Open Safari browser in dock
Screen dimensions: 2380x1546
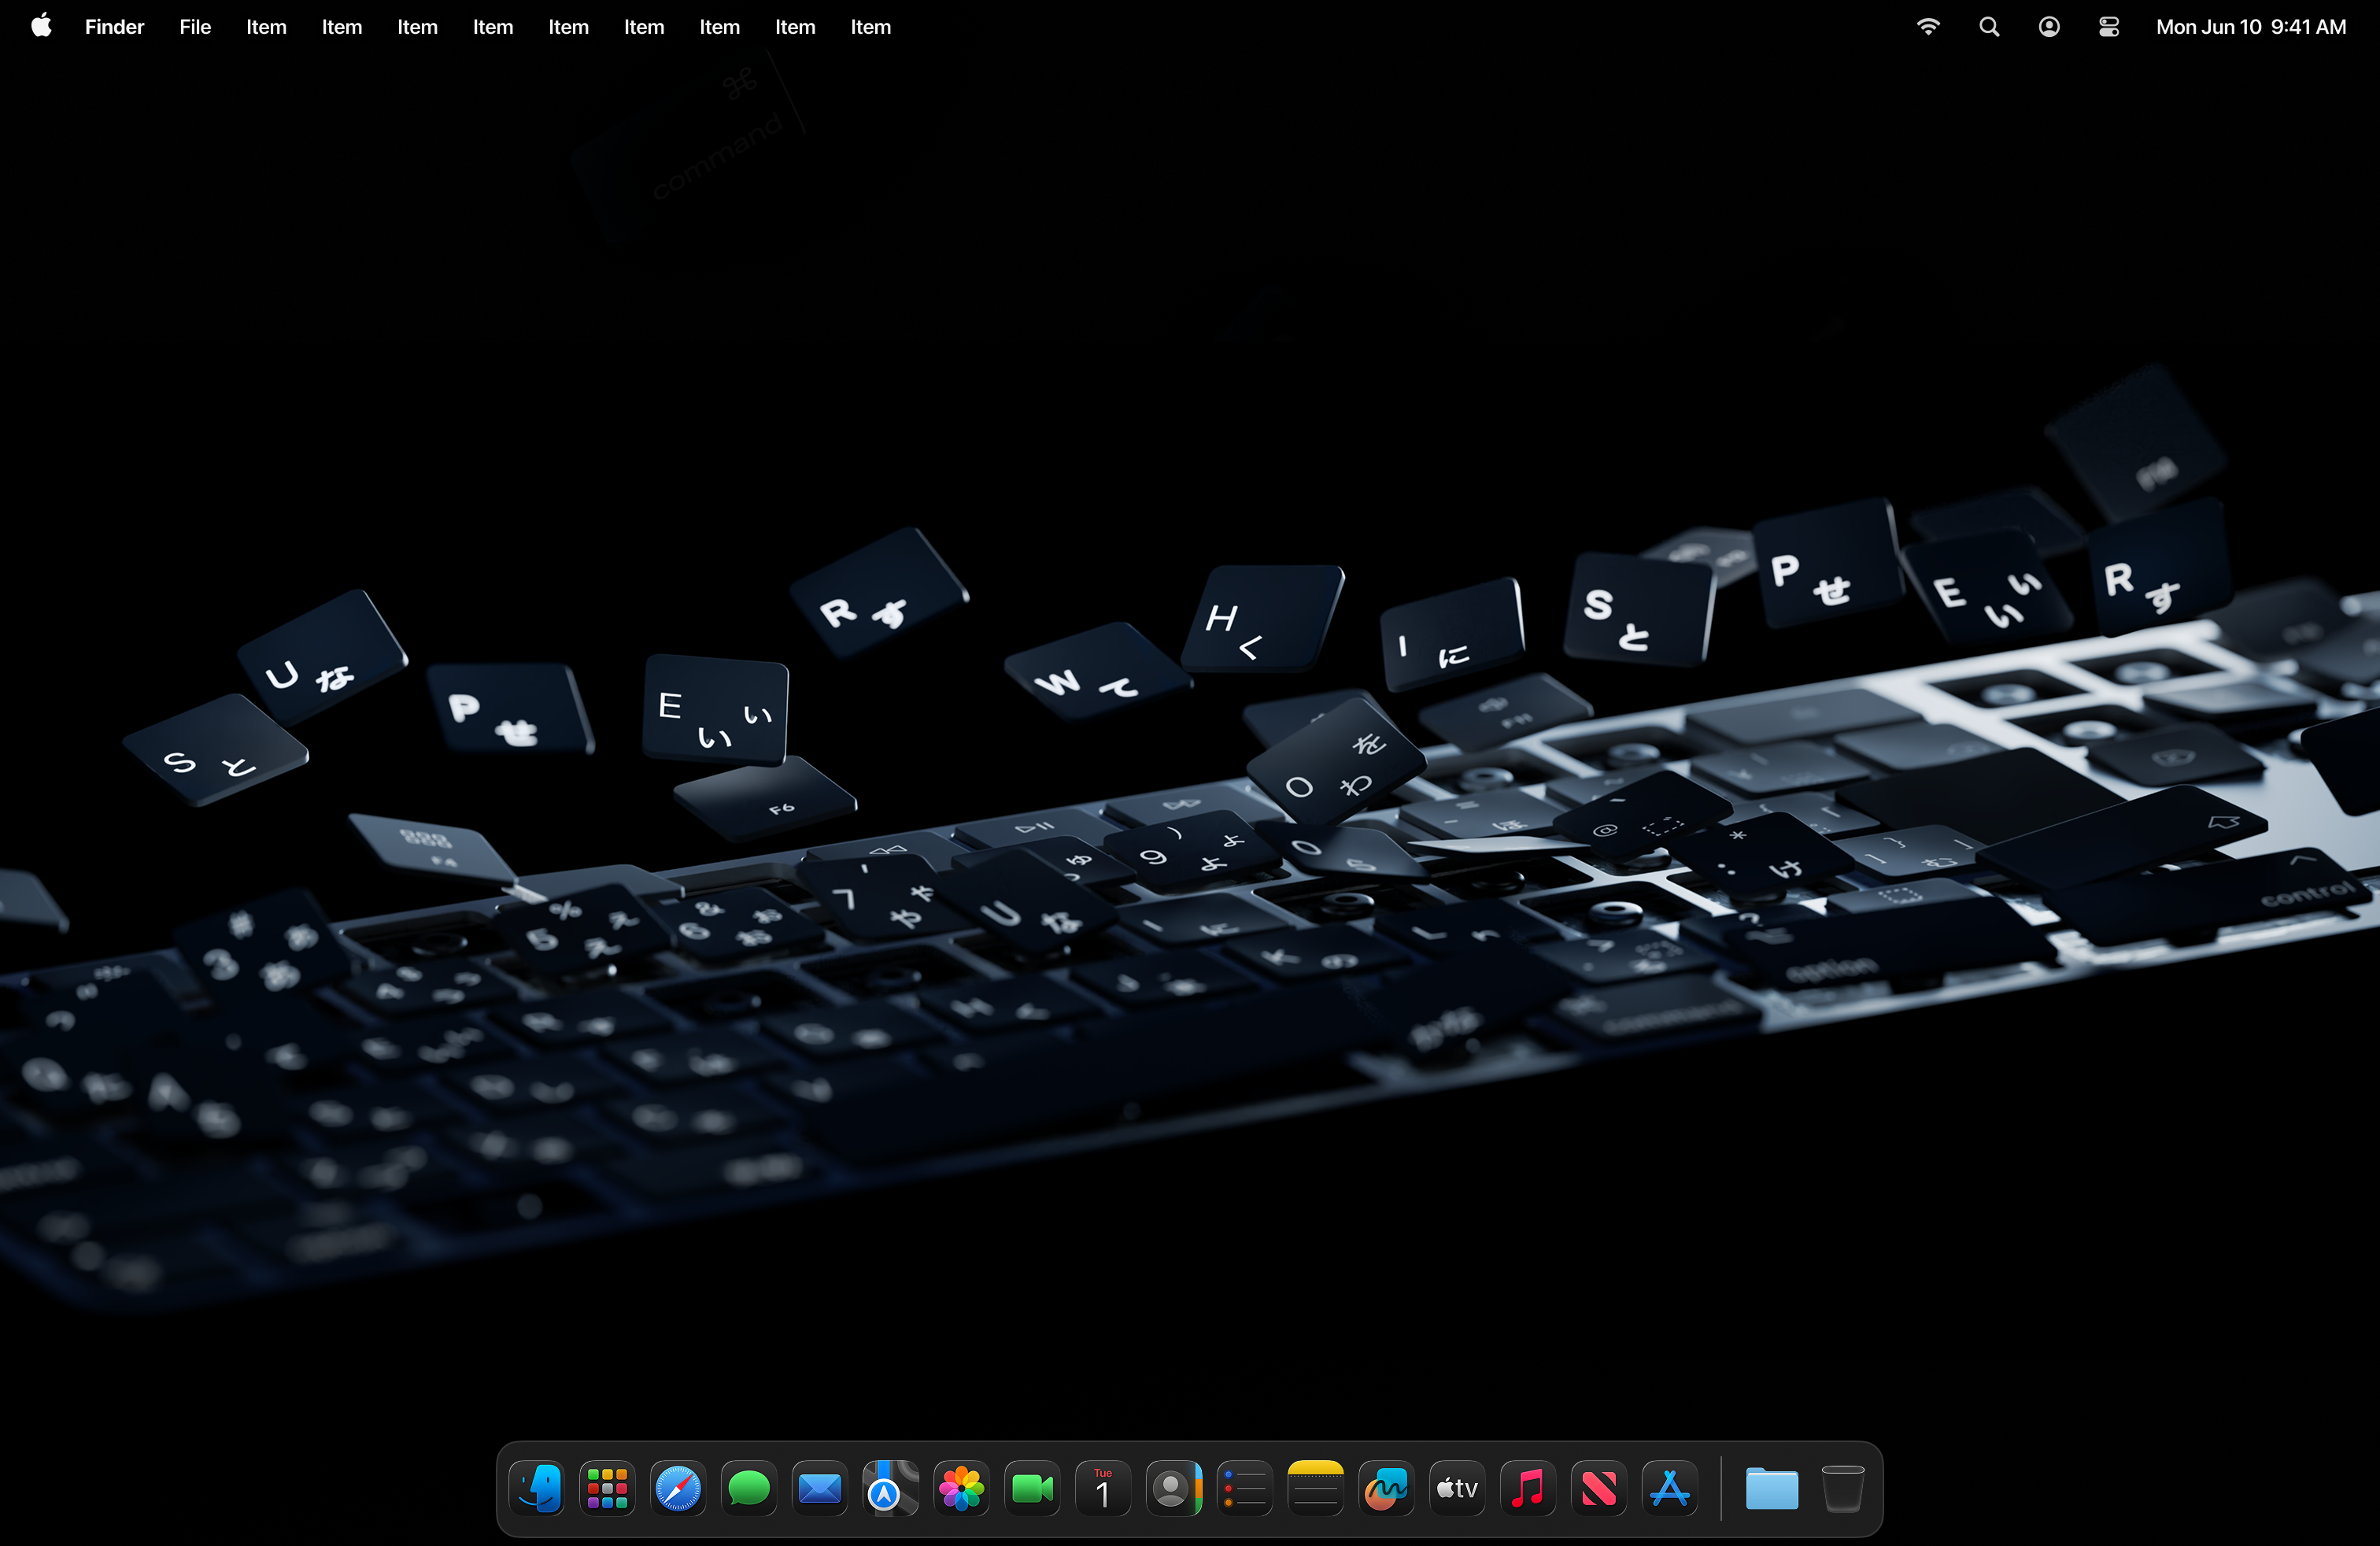click(x=678, y=1489)
